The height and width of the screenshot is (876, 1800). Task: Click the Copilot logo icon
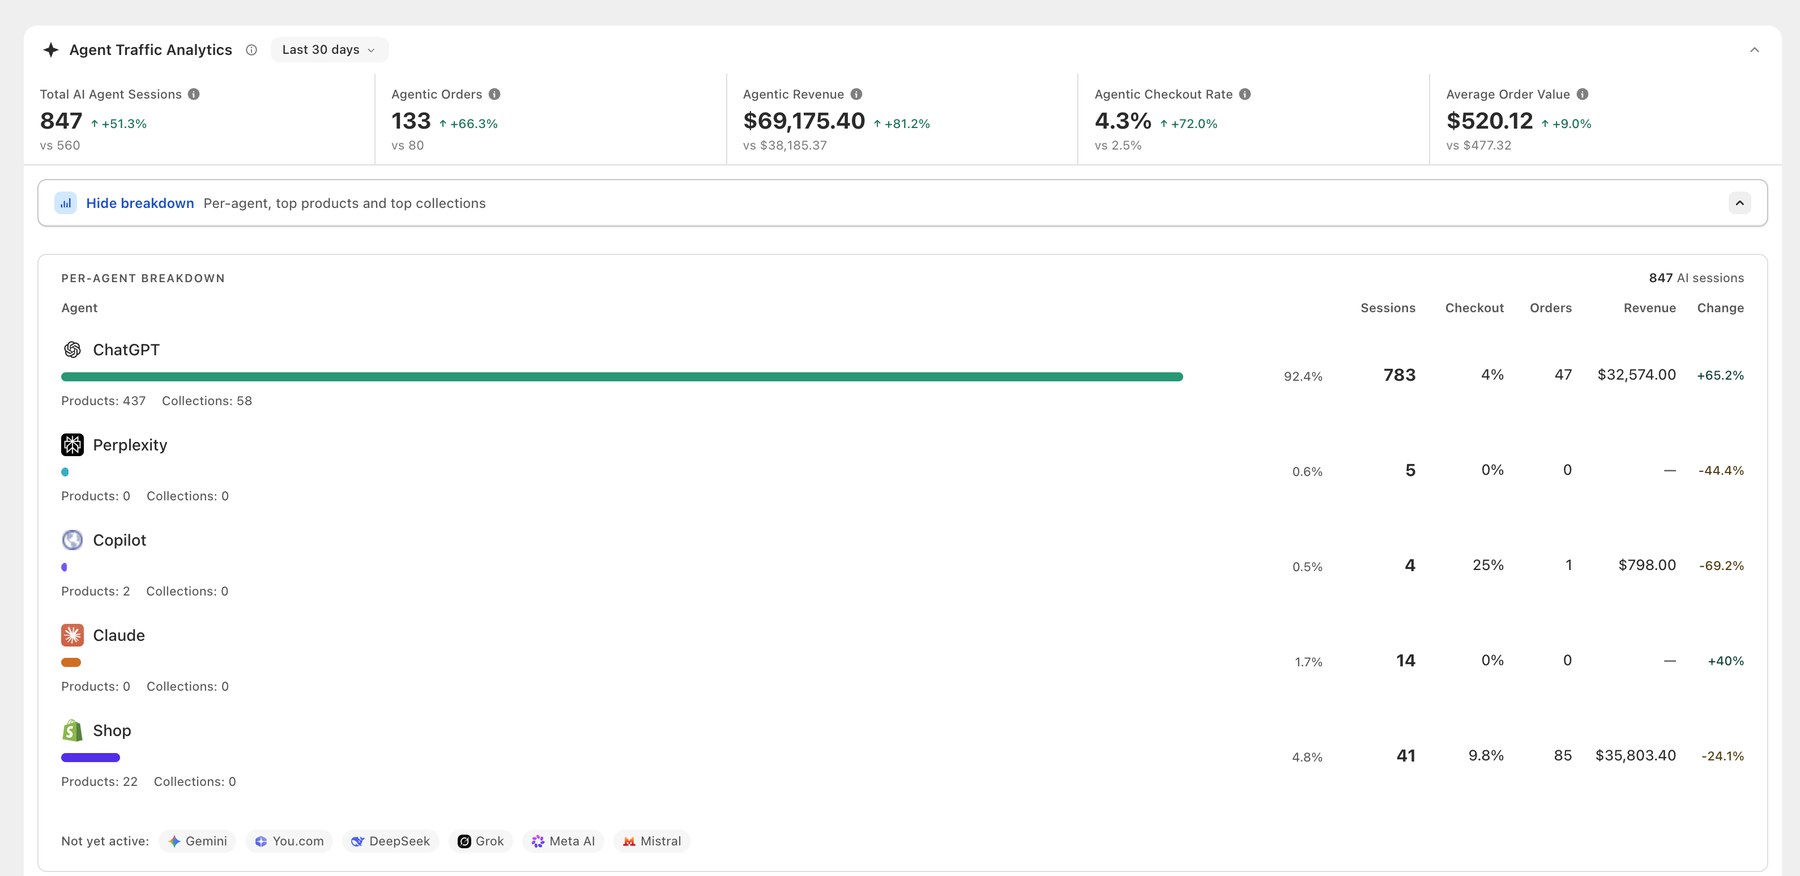(72, 540)
